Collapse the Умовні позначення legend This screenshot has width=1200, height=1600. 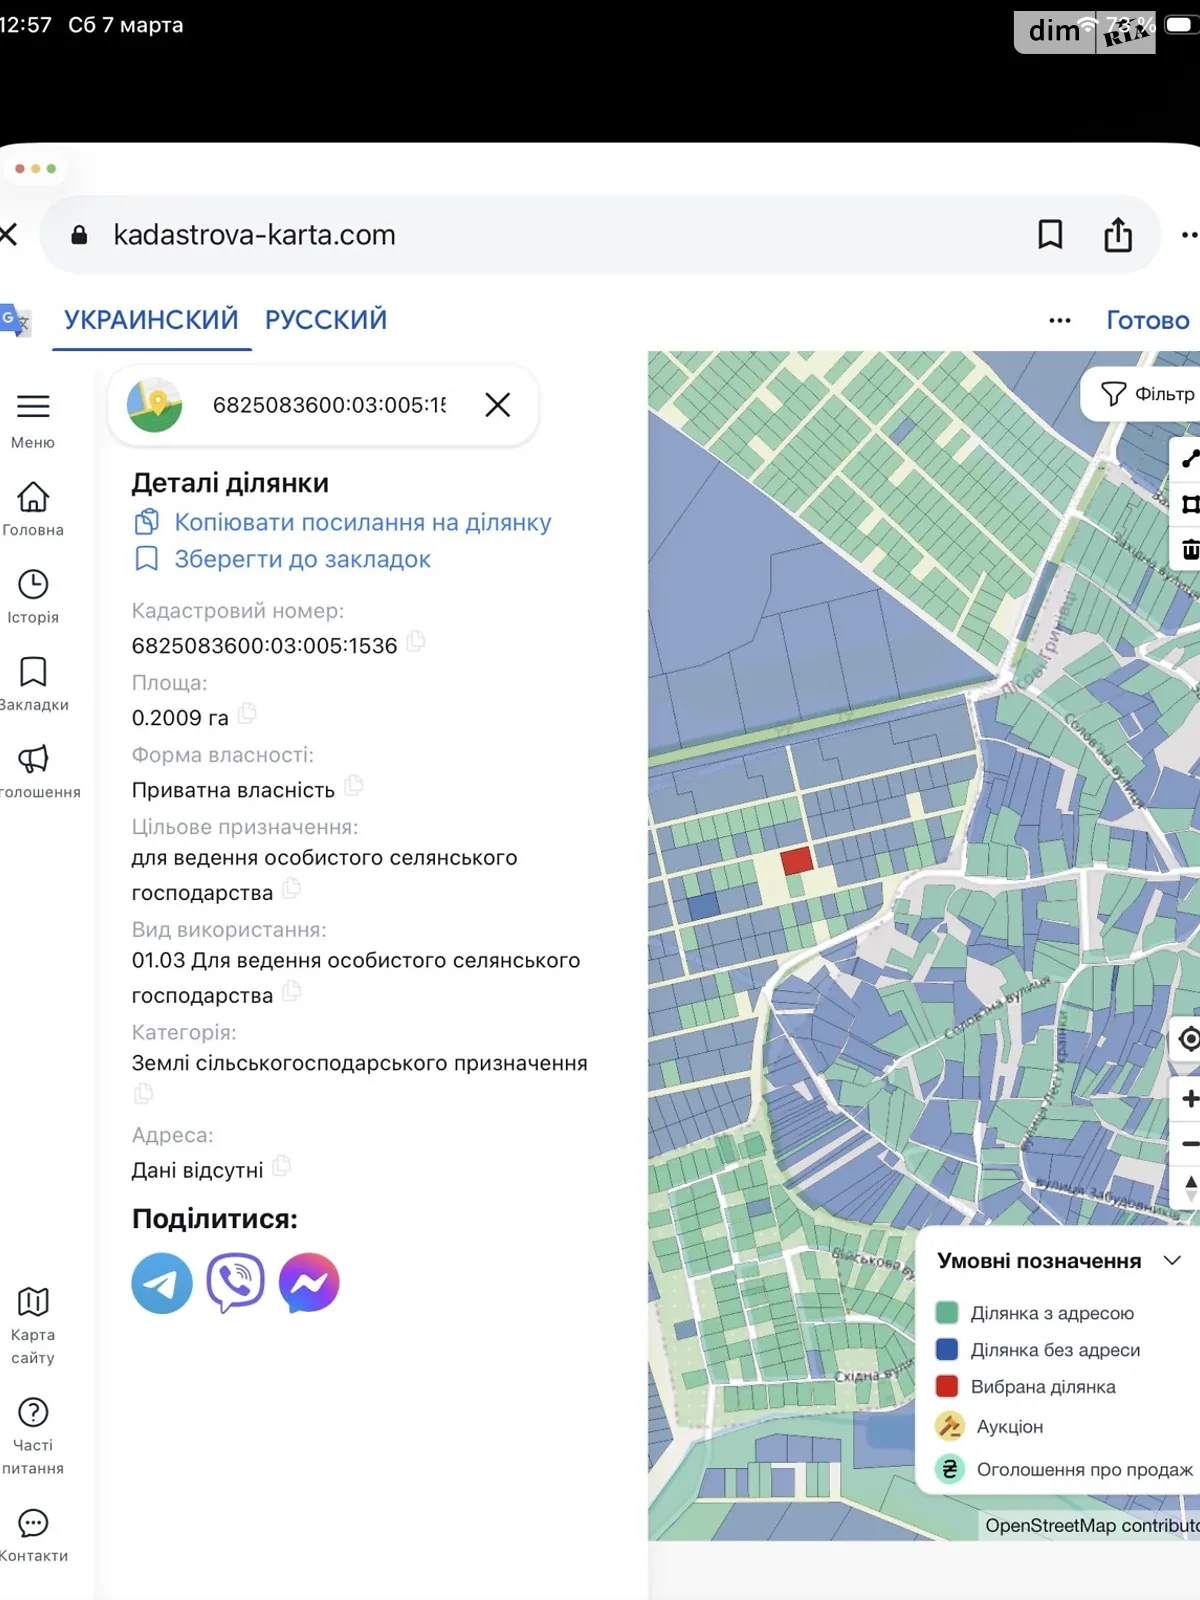coord(1172,1260)
